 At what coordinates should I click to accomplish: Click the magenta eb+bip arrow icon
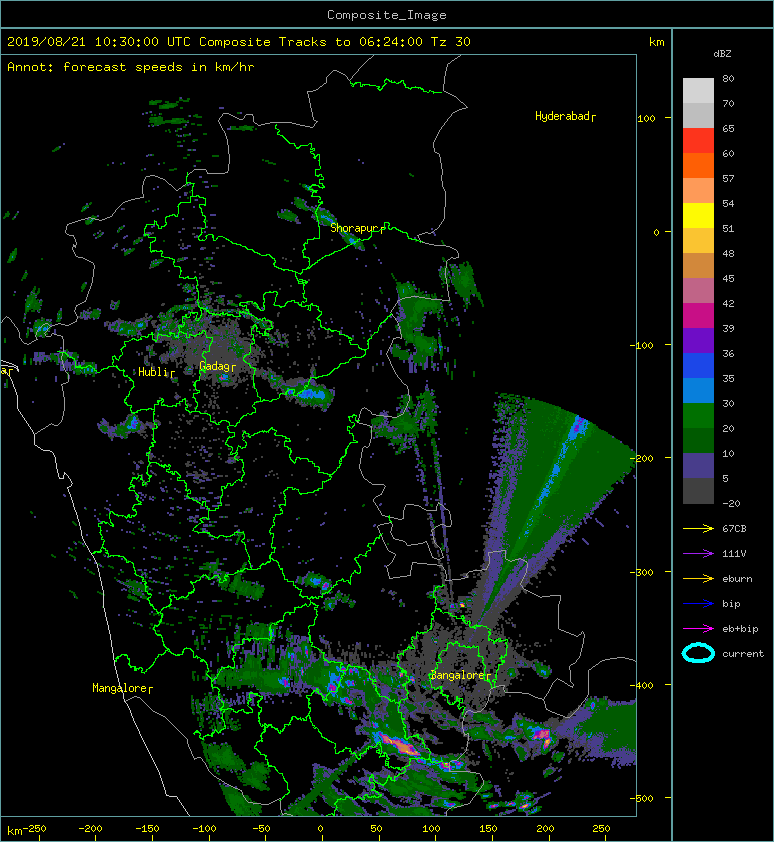(698, 628)
